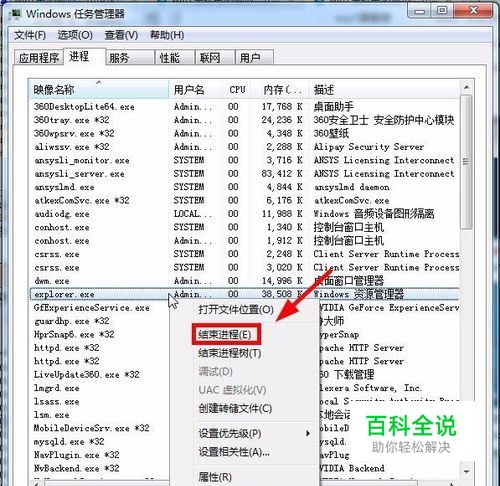Click the LOCAL... user name cell
This screenshot has height=486, width=500.
(x=193, y=214)
